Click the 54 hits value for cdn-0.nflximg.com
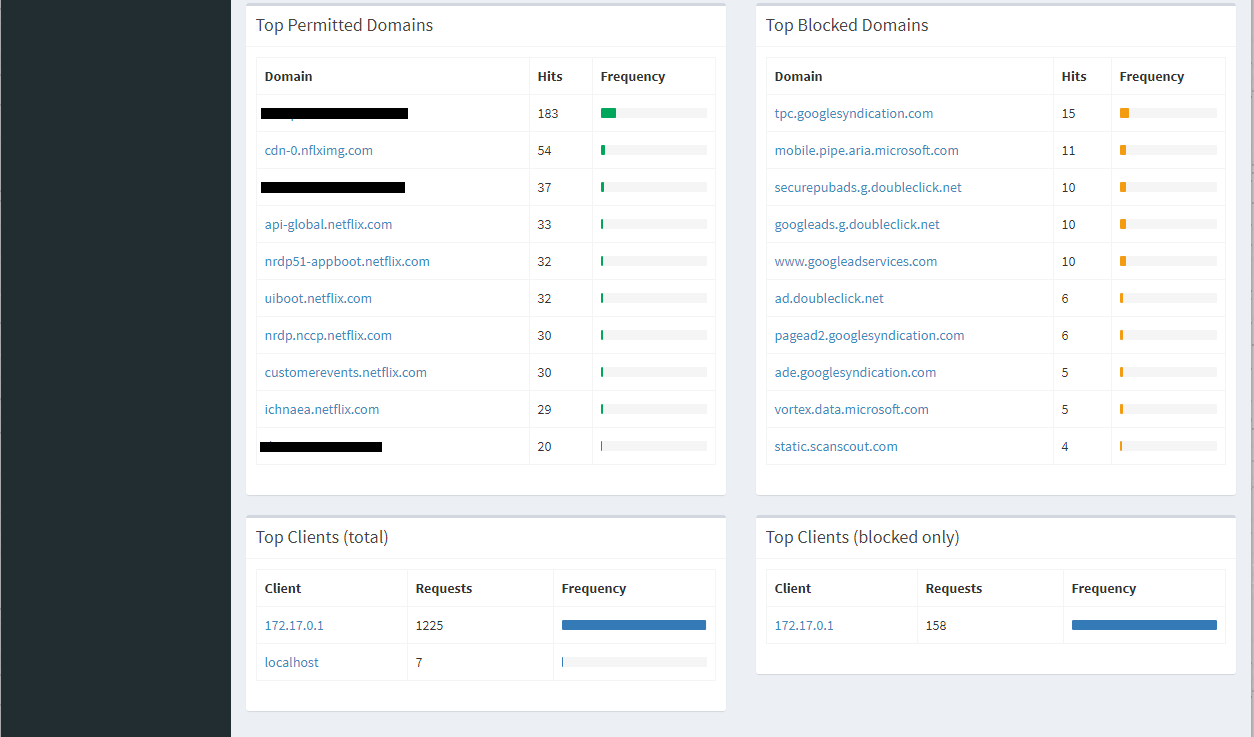The height and width of the screenshot is (737, 1254). [x=544, y=150]
